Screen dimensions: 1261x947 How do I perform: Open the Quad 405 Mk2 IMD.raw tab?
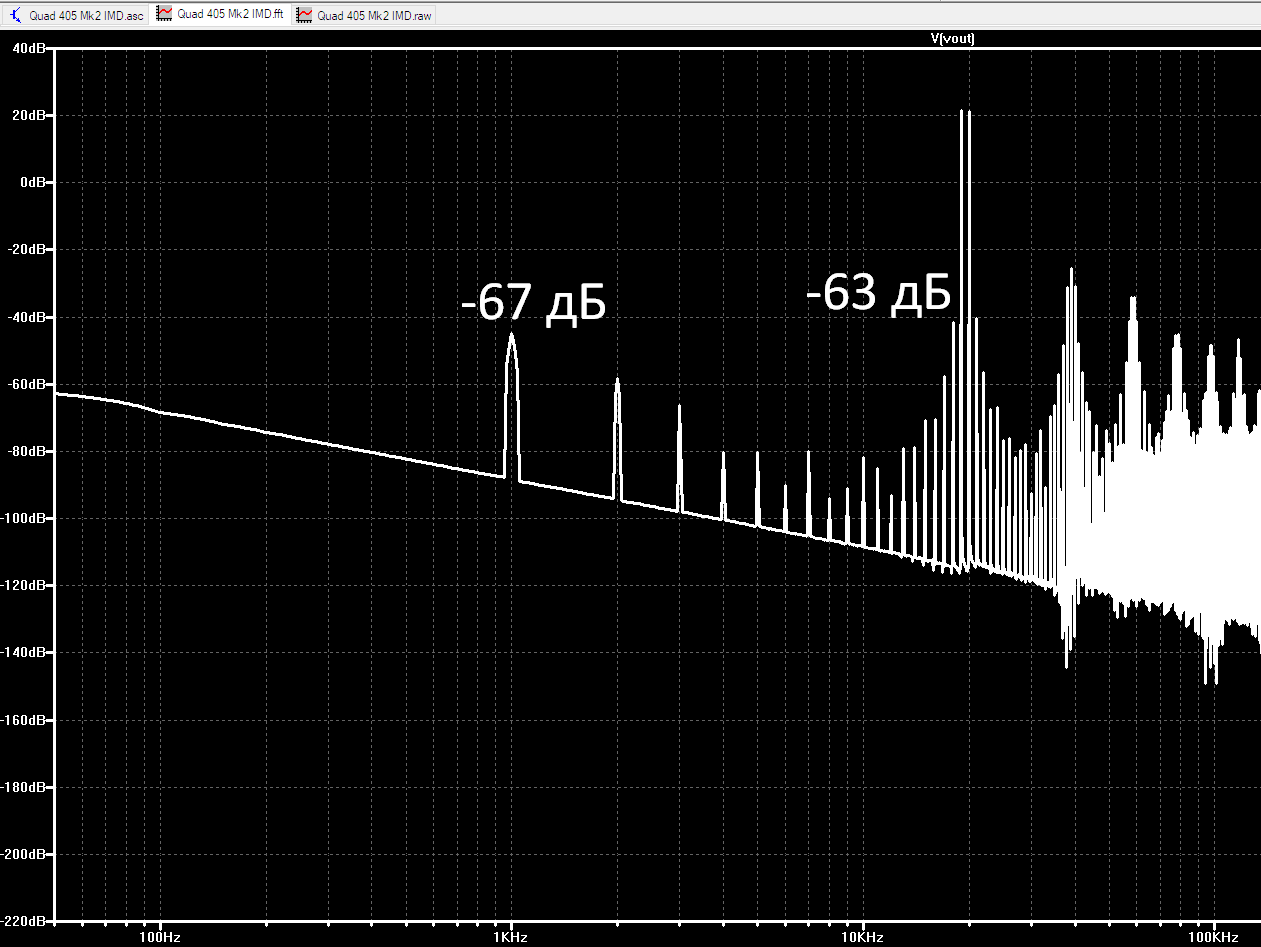click(364, 16)
